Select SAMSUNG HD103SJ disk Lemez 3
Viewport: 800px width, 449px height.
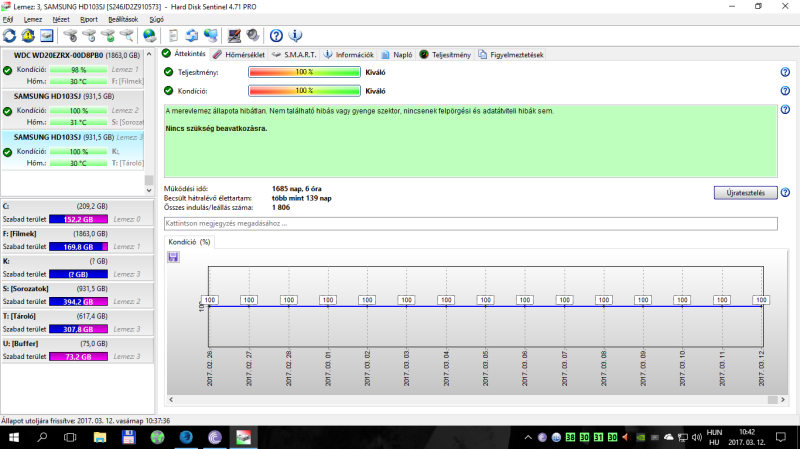click(x=73, y=150)
